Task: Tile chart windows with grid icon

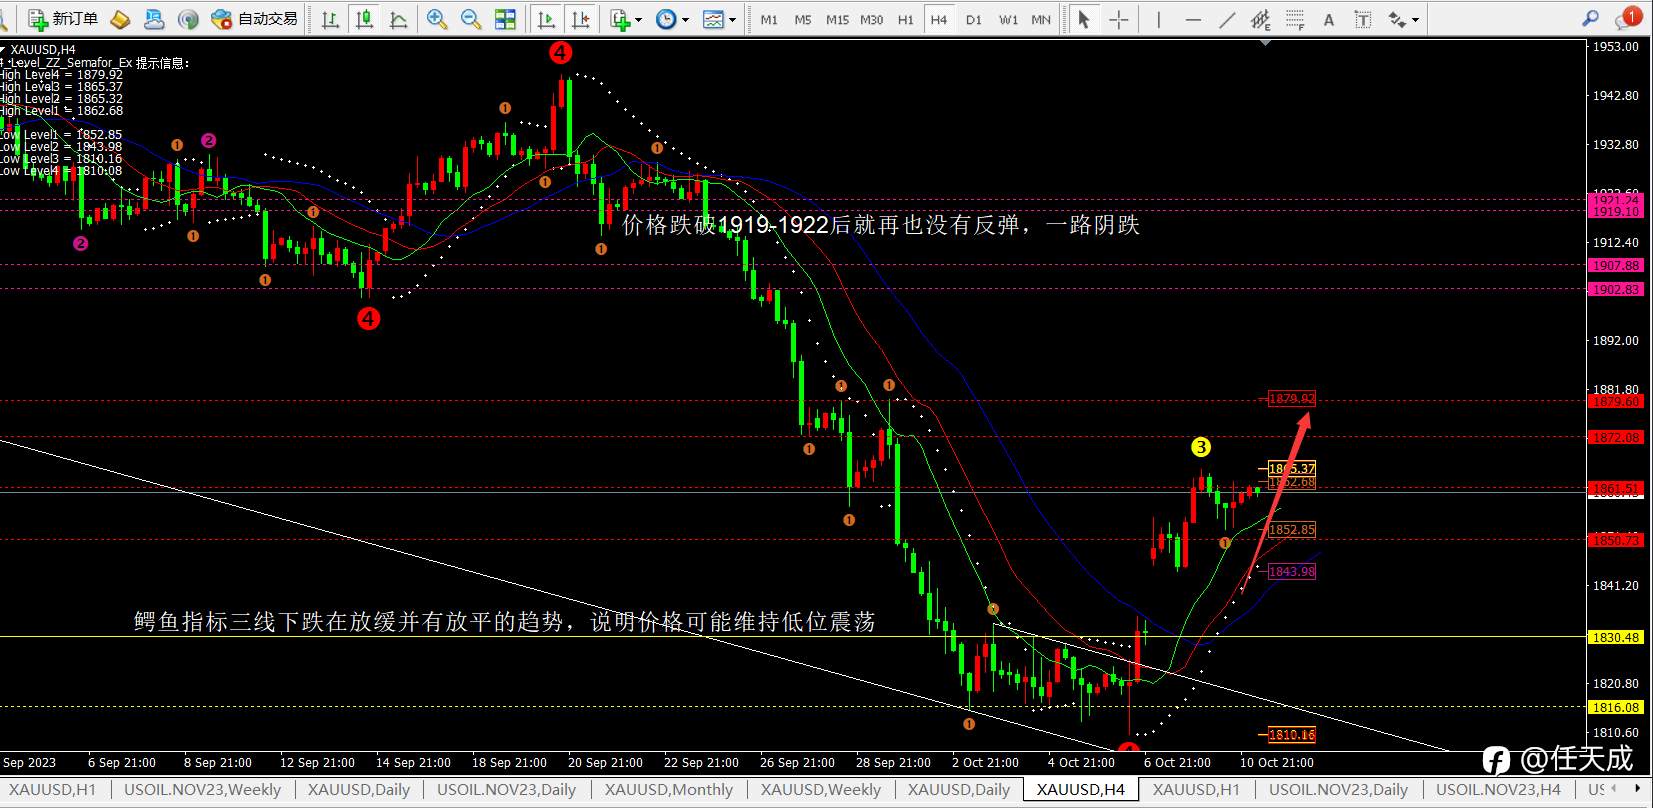Action: click(x=506, y=19)
